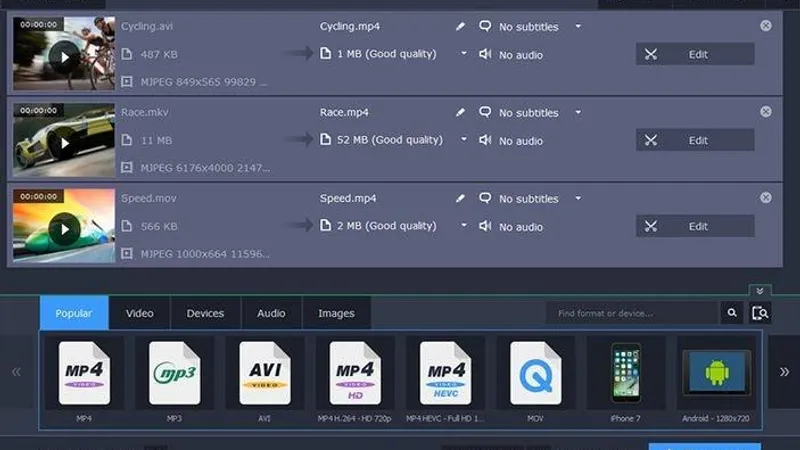Pick the AVI video format icon
The image size is (800, 450).
[265, 372]
